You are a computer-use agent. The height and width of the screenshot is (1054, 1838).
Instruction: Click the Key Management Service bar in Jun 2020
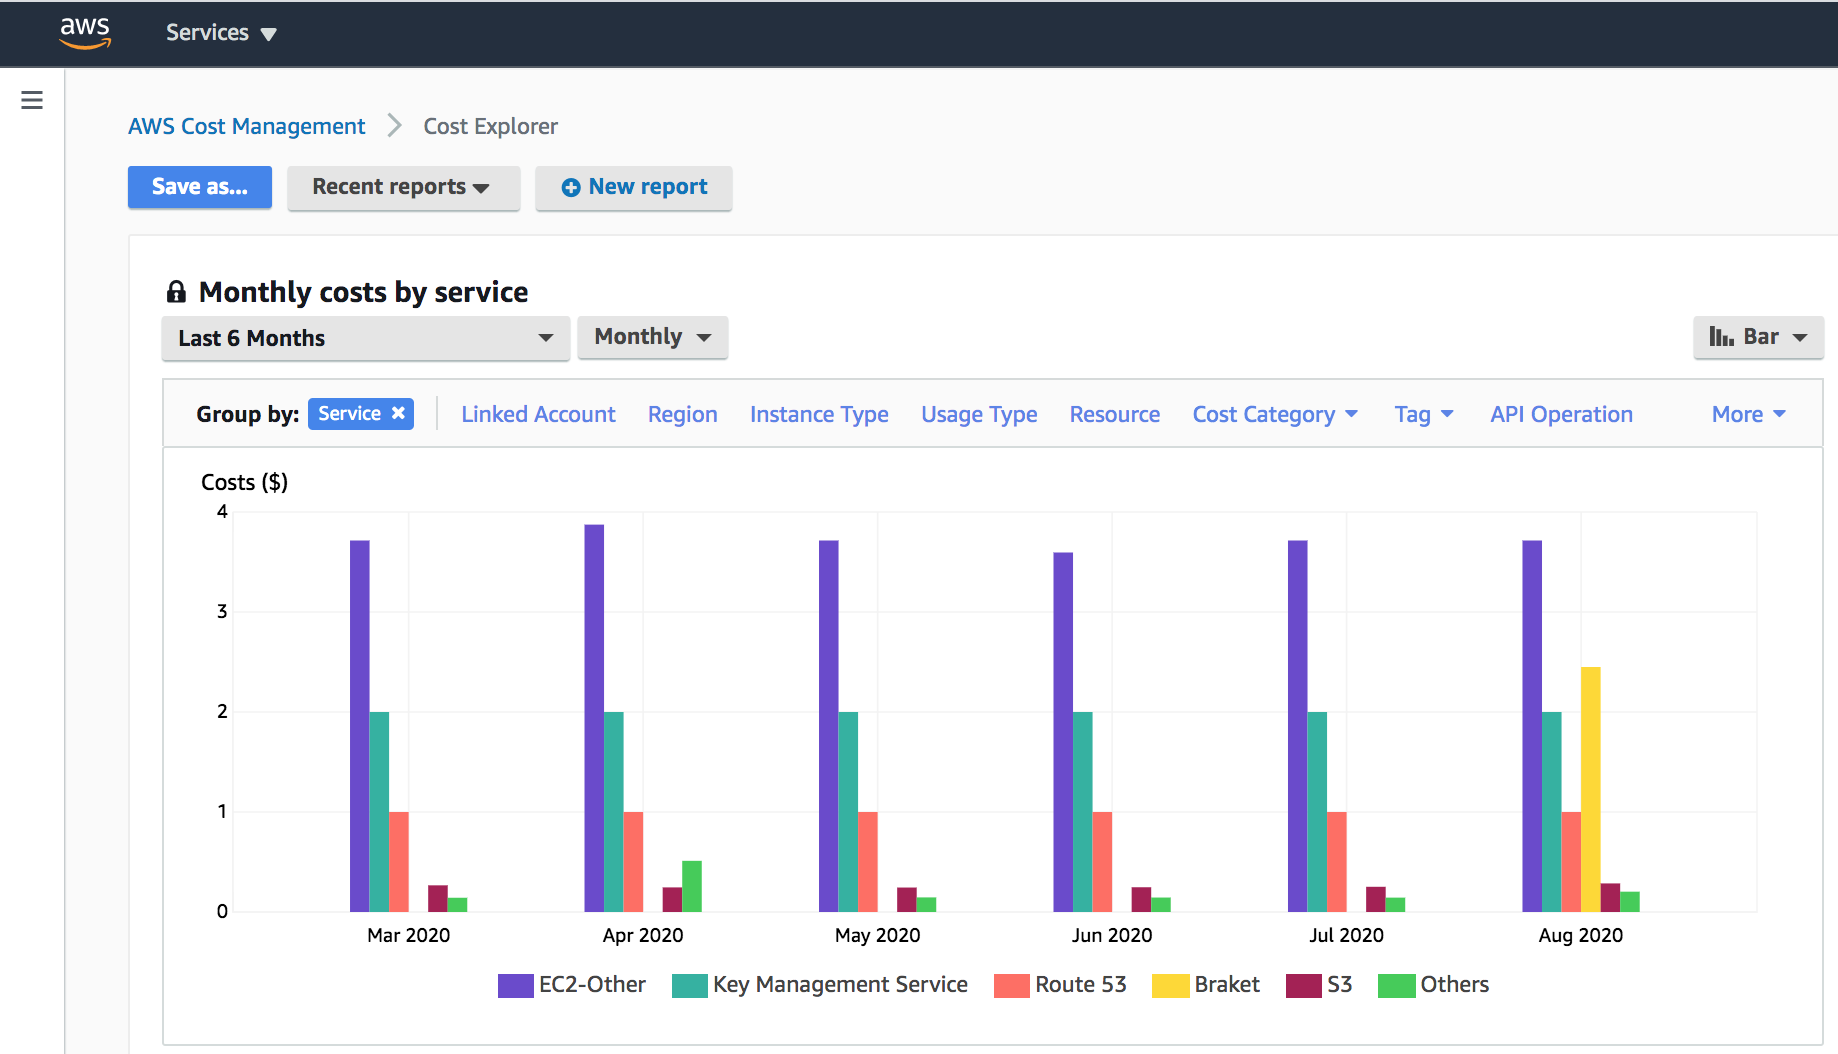click(1082, 811)
